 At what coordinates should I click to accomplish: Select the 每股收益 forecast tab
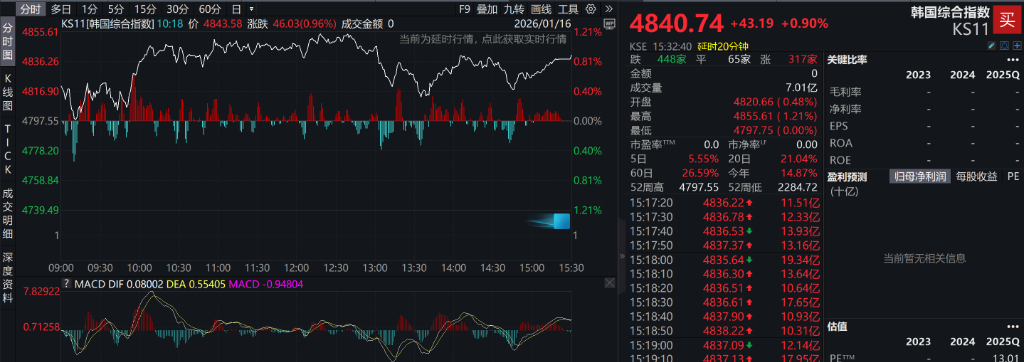click(976, 176)
